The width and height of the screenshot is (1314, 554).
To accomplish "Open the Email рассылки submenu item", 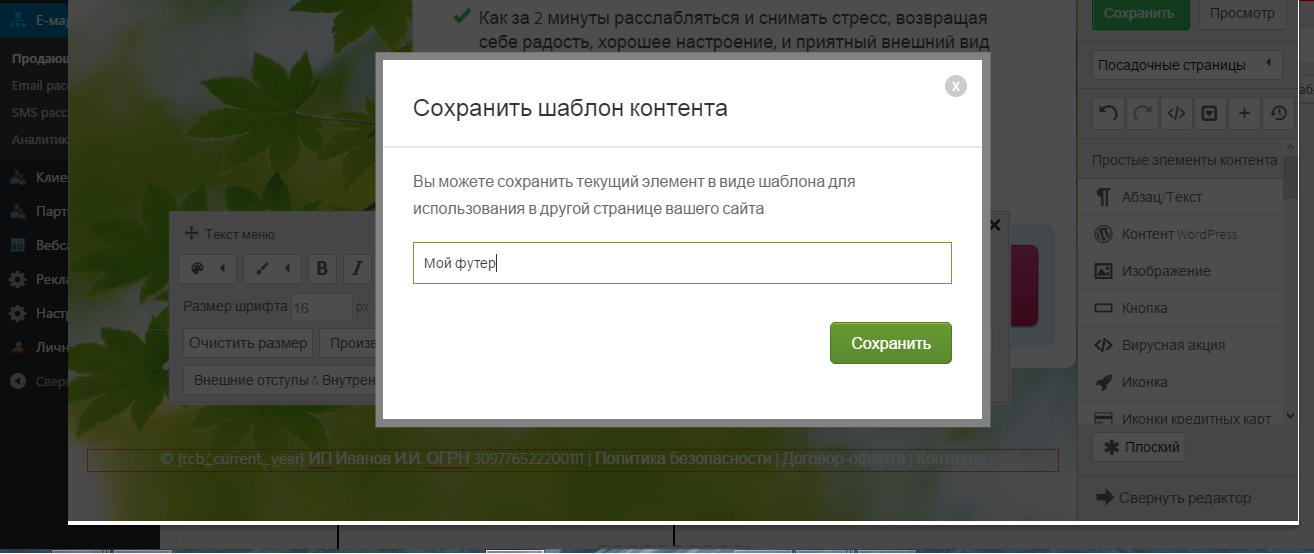I will pyautogui.click(x=40, y=86).
